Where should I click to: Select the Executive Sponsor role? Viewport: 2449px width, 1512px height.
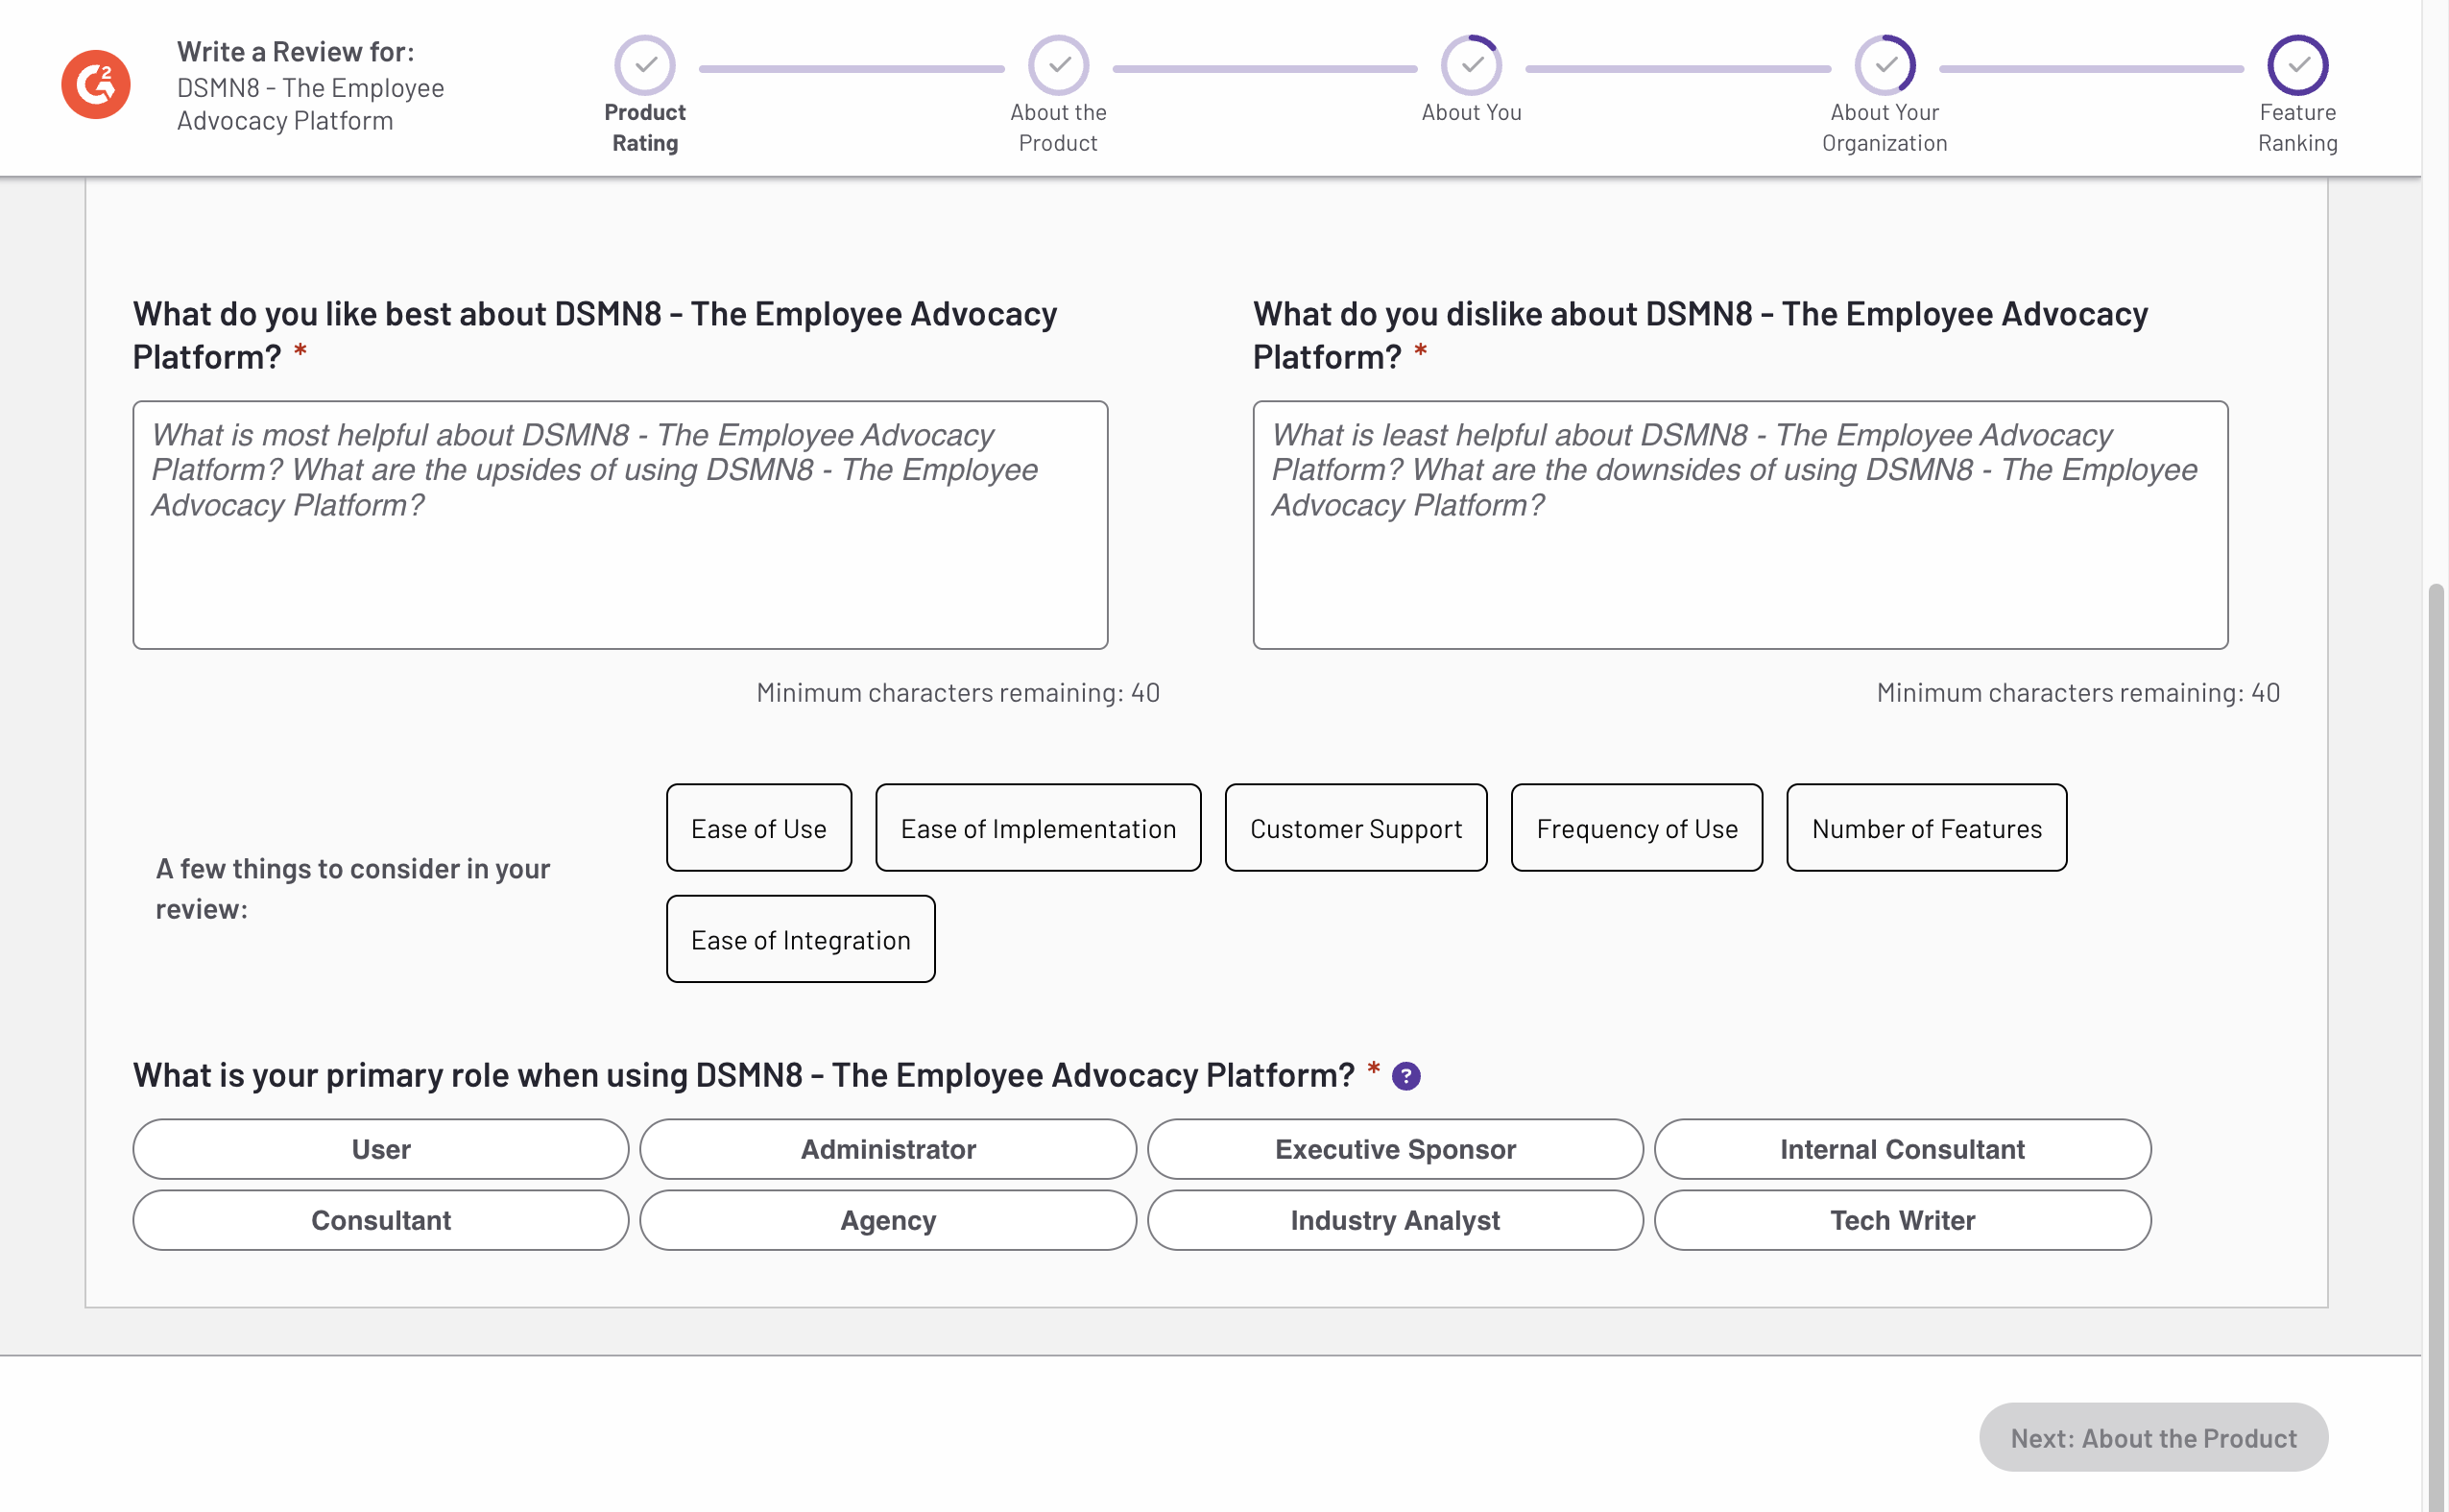1396,1148
